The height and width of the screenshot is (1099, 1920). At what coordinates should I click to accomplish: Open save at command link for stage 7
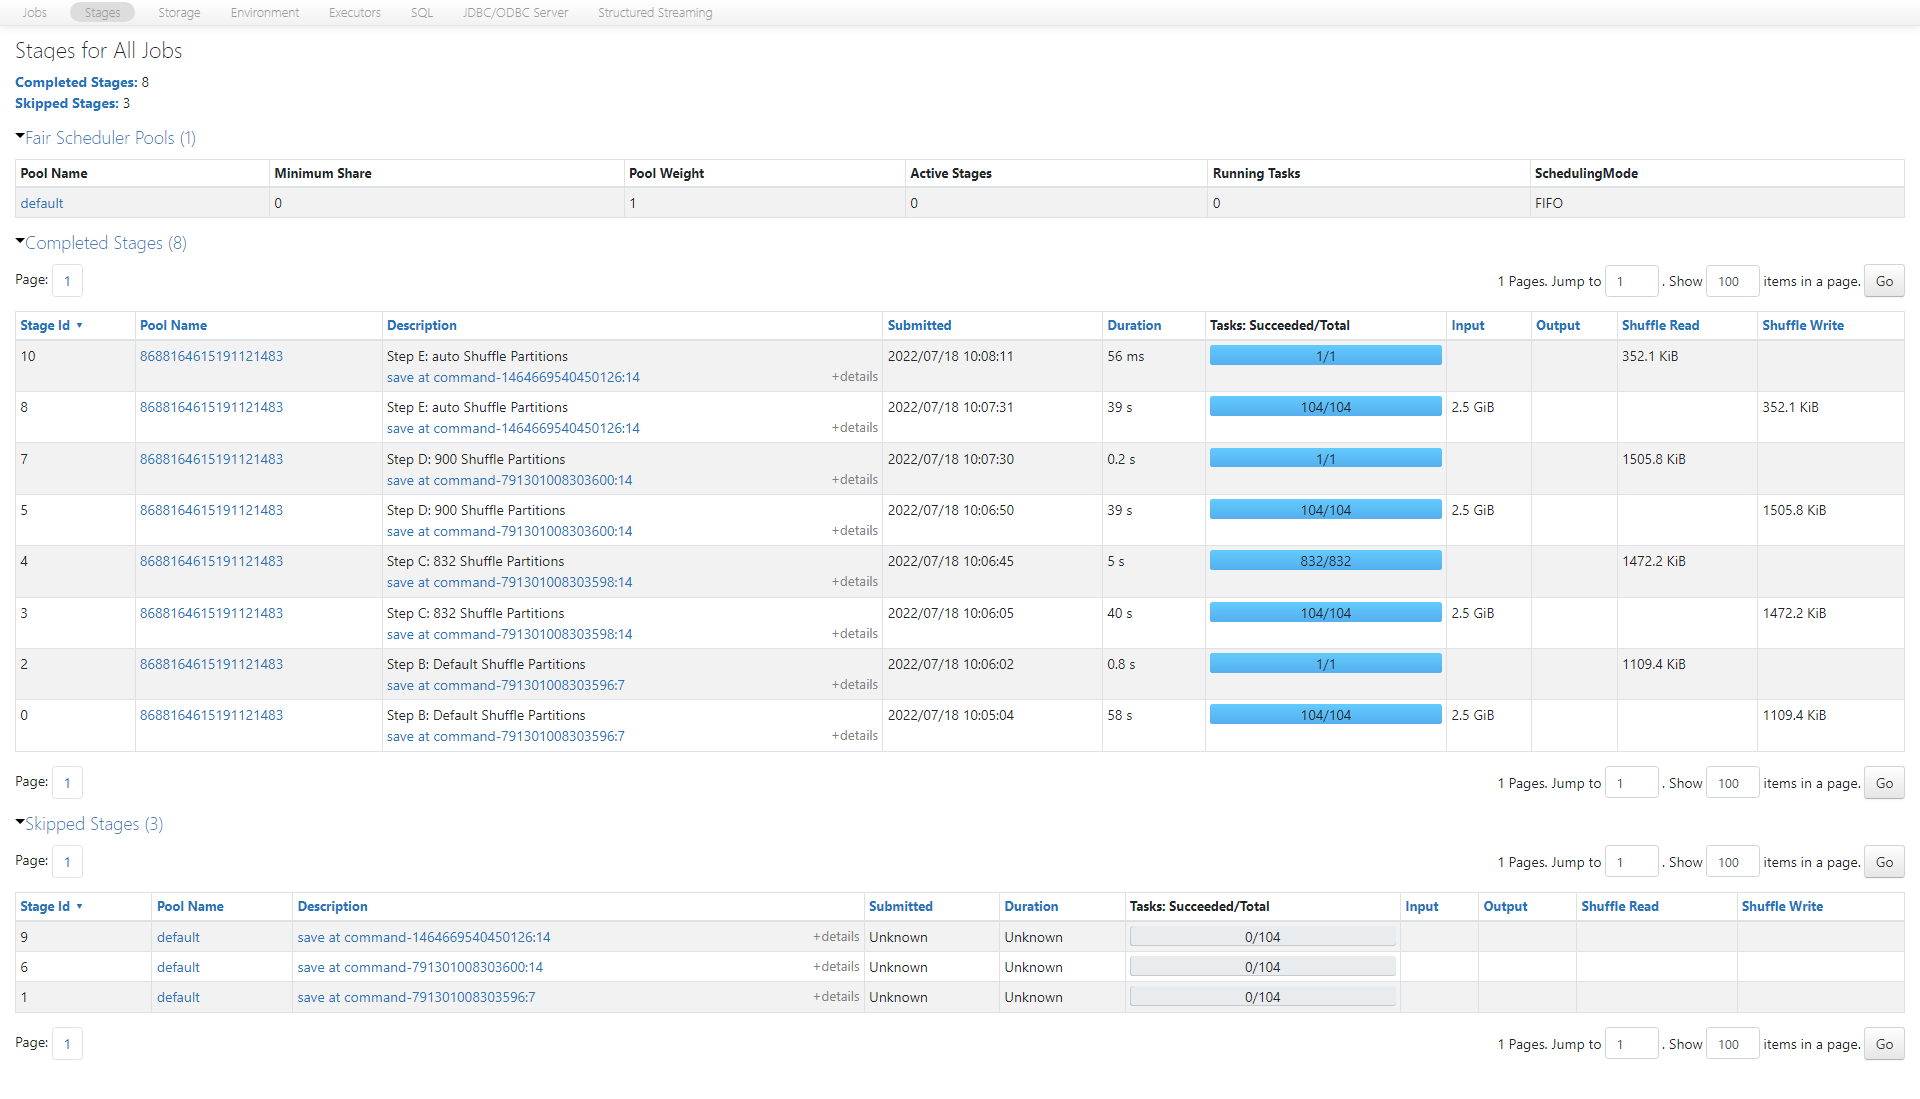[509, 480]
